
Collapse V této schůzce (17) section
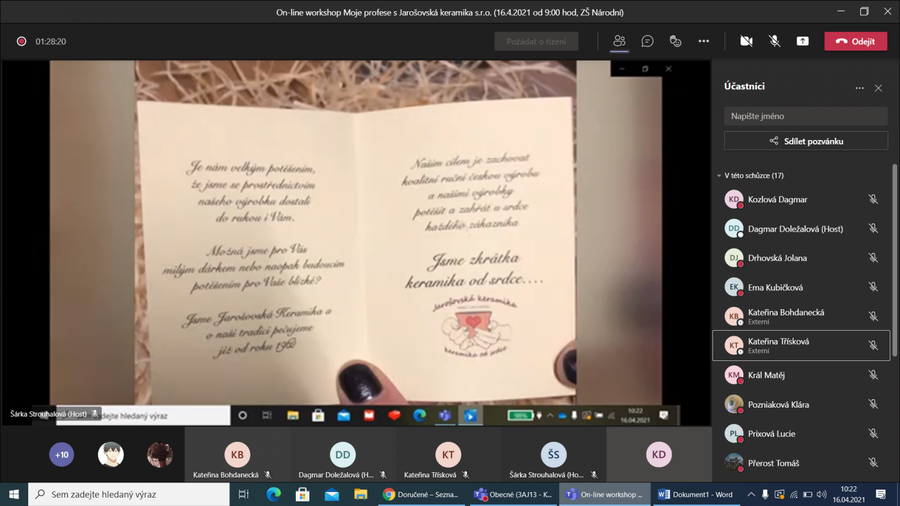[751, 176]
